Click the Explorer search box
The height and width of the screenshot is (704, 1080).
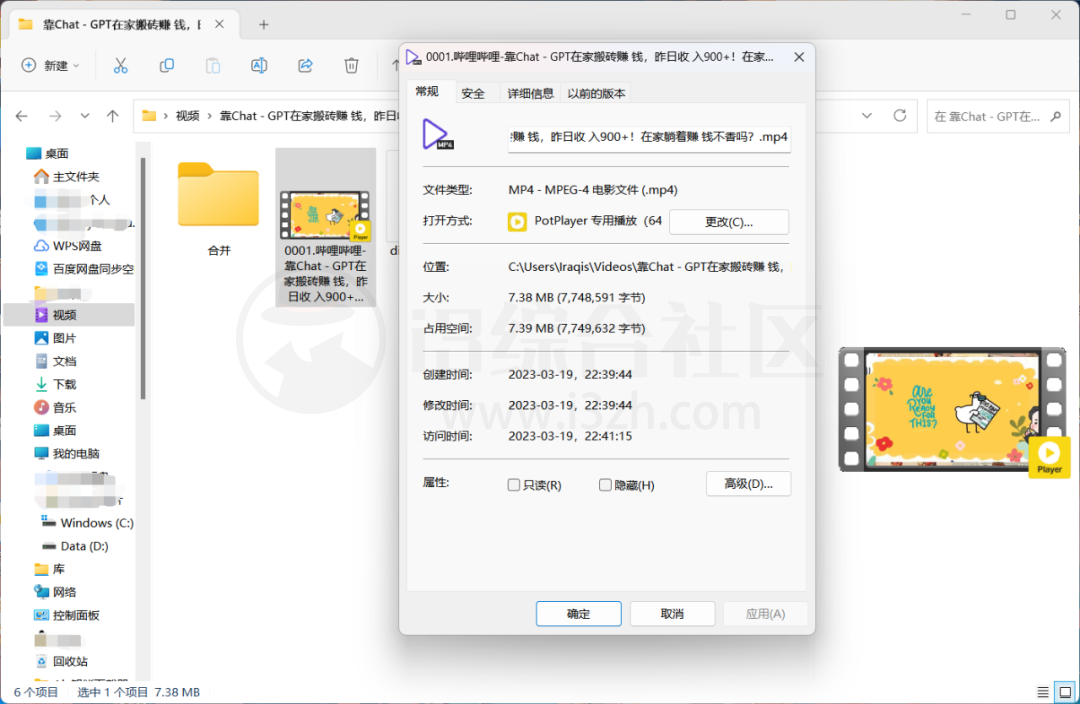[x=997, y=116]
